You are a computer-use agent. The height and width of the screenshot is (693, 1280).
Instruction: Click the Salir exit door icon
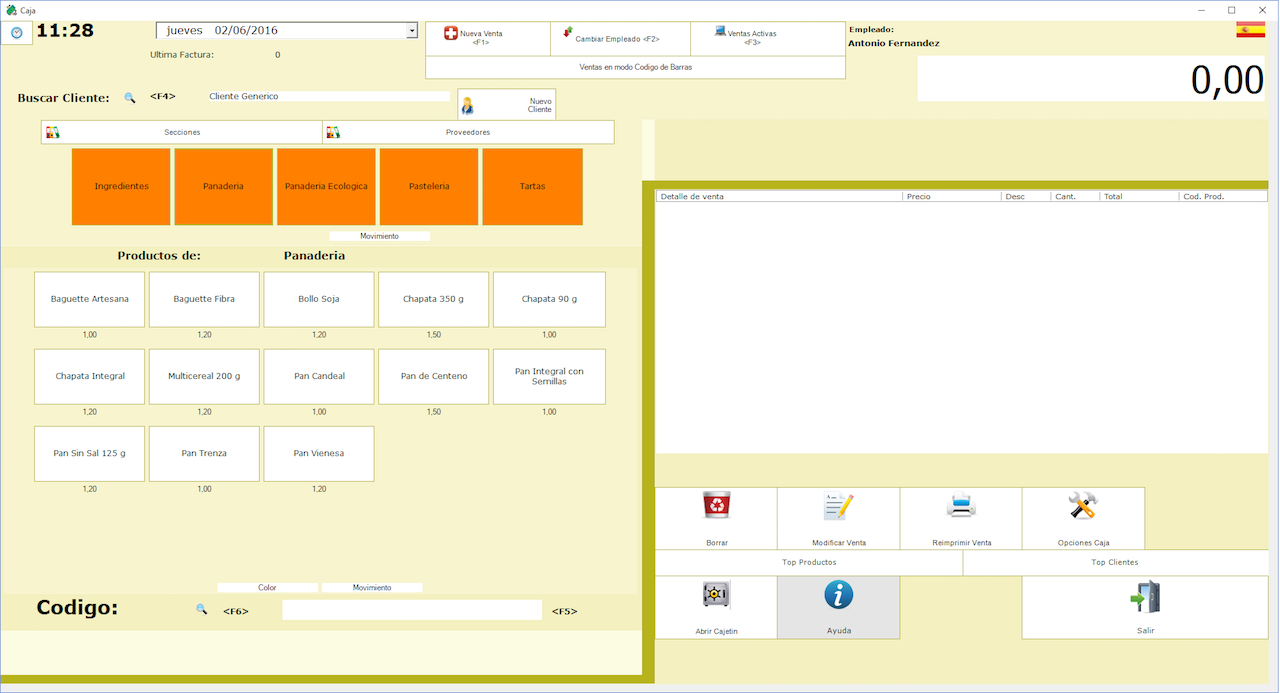[x=1144, y=597]
